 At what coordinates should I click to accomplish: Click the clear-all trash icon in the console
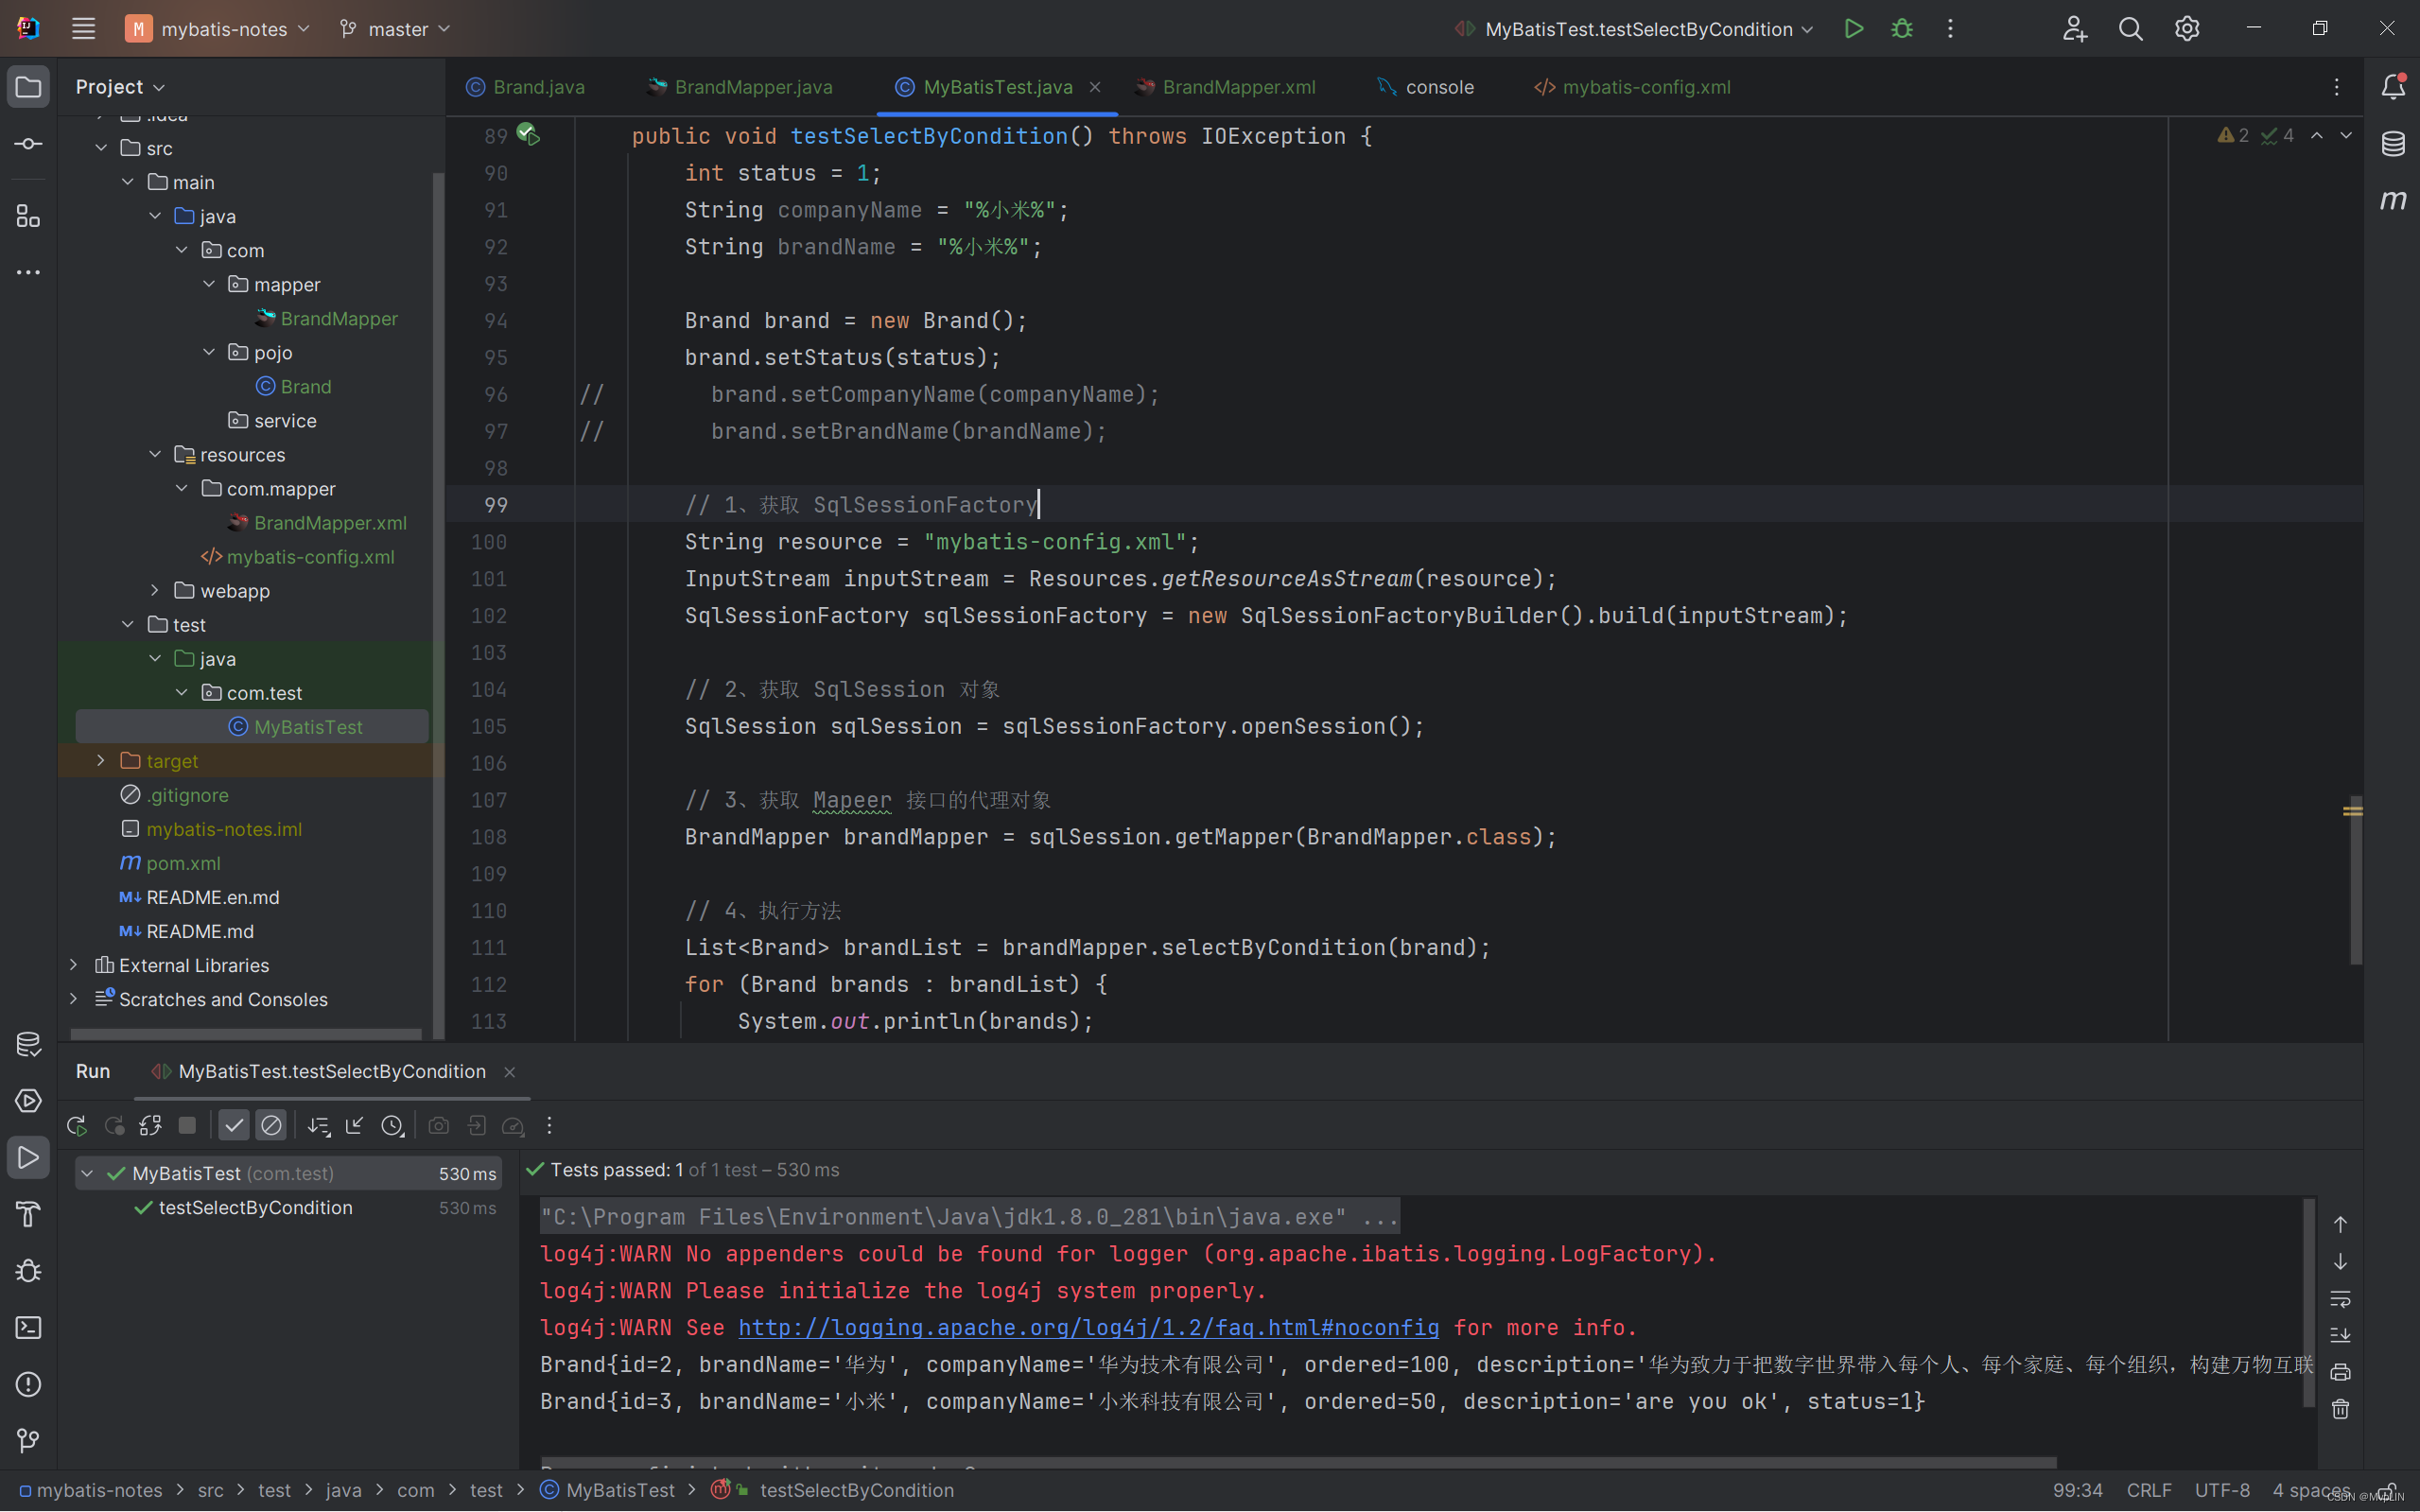coord(2340,1409)
